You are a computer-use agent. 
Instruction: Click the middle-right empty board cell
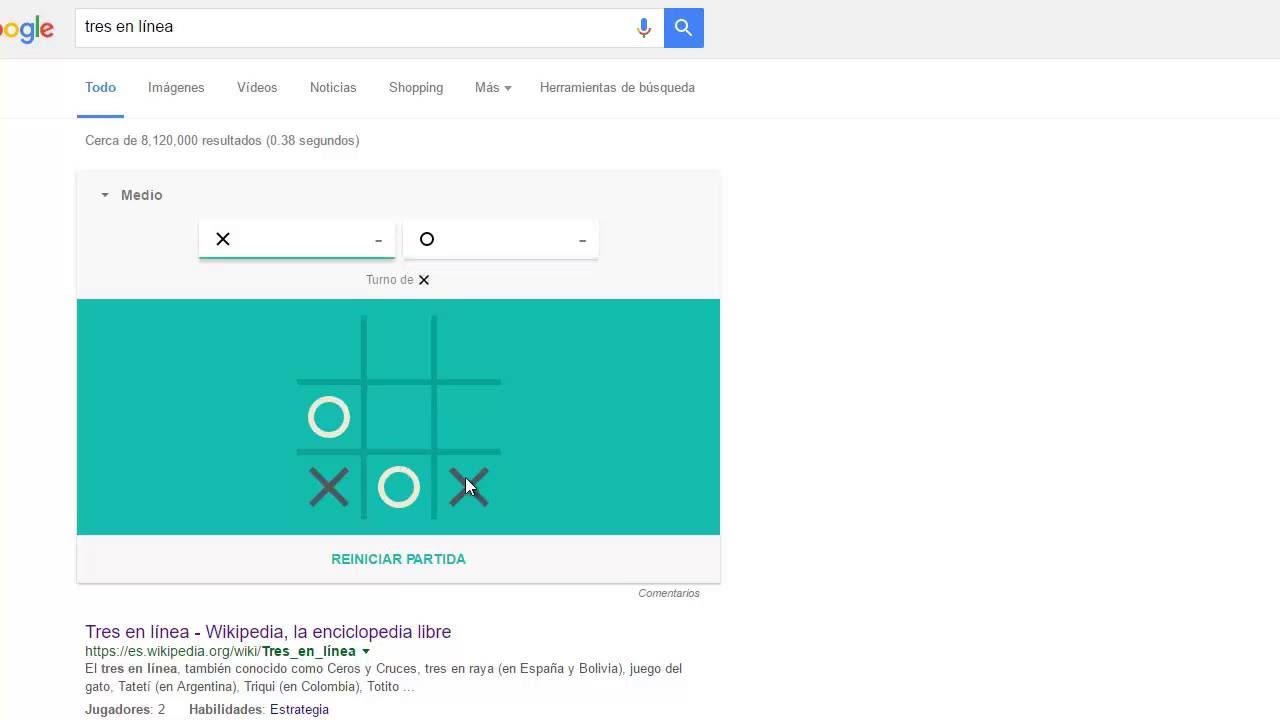(469, 417)
